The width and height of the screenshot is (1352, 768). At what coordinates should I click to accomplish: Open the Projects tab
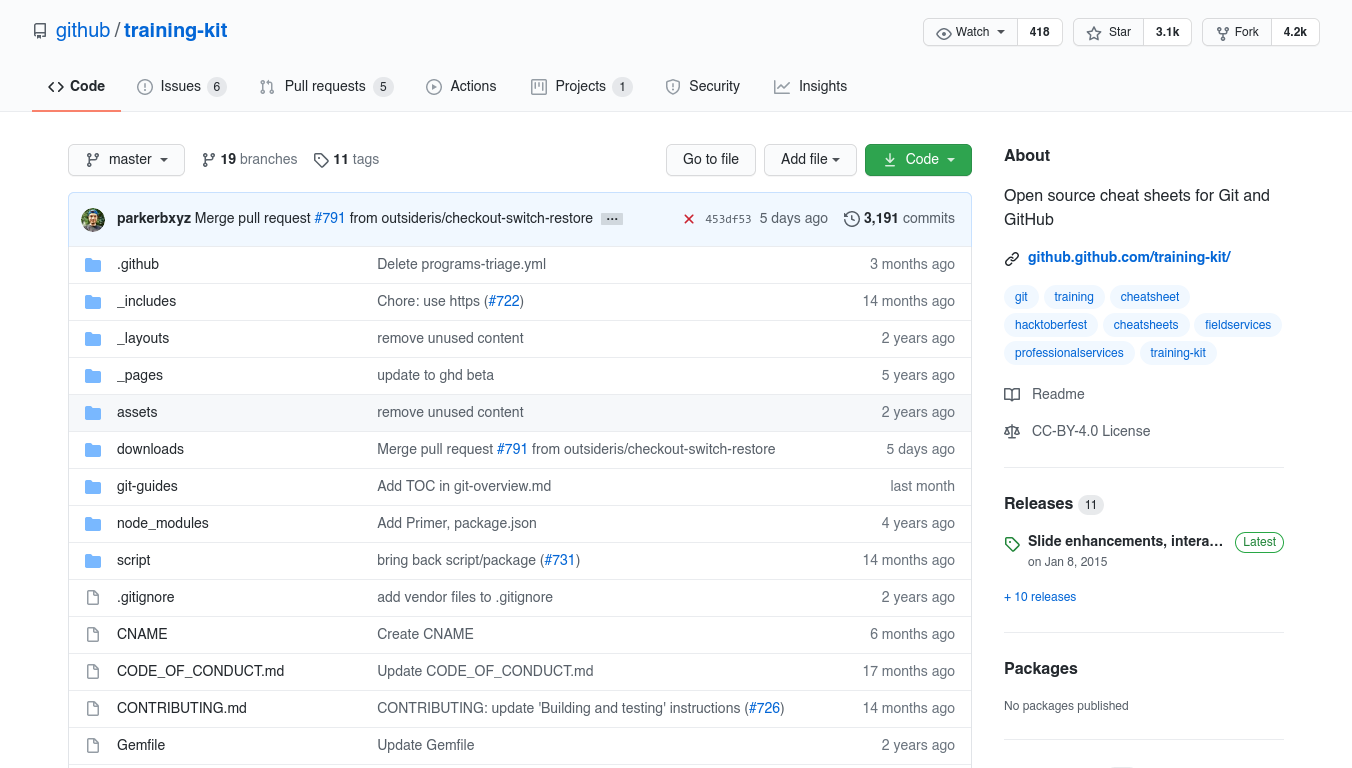point(581,86)
